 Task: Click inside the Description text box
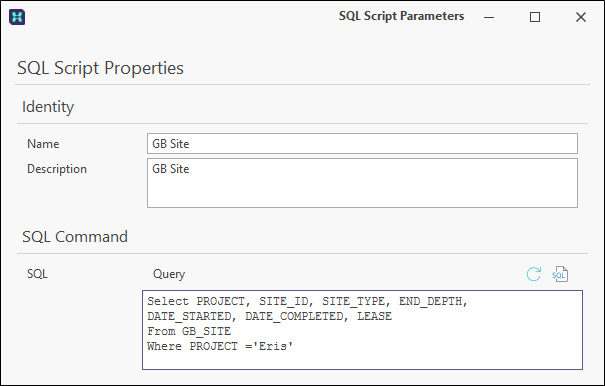tap(362, 183)
